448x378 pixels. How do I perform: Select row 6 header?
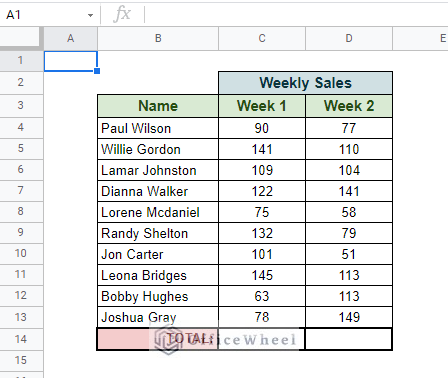click(x=21, y=170)
